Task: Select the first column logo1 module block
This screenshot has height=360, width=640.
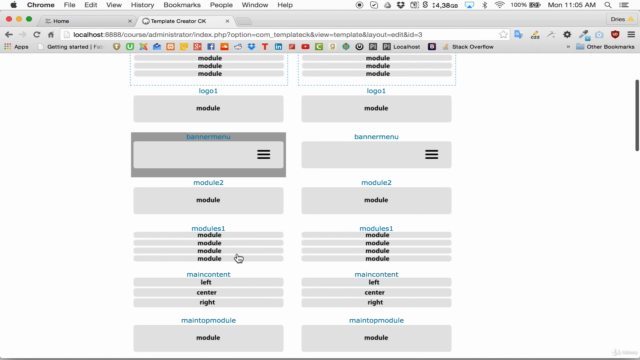Action: point(208,109)
